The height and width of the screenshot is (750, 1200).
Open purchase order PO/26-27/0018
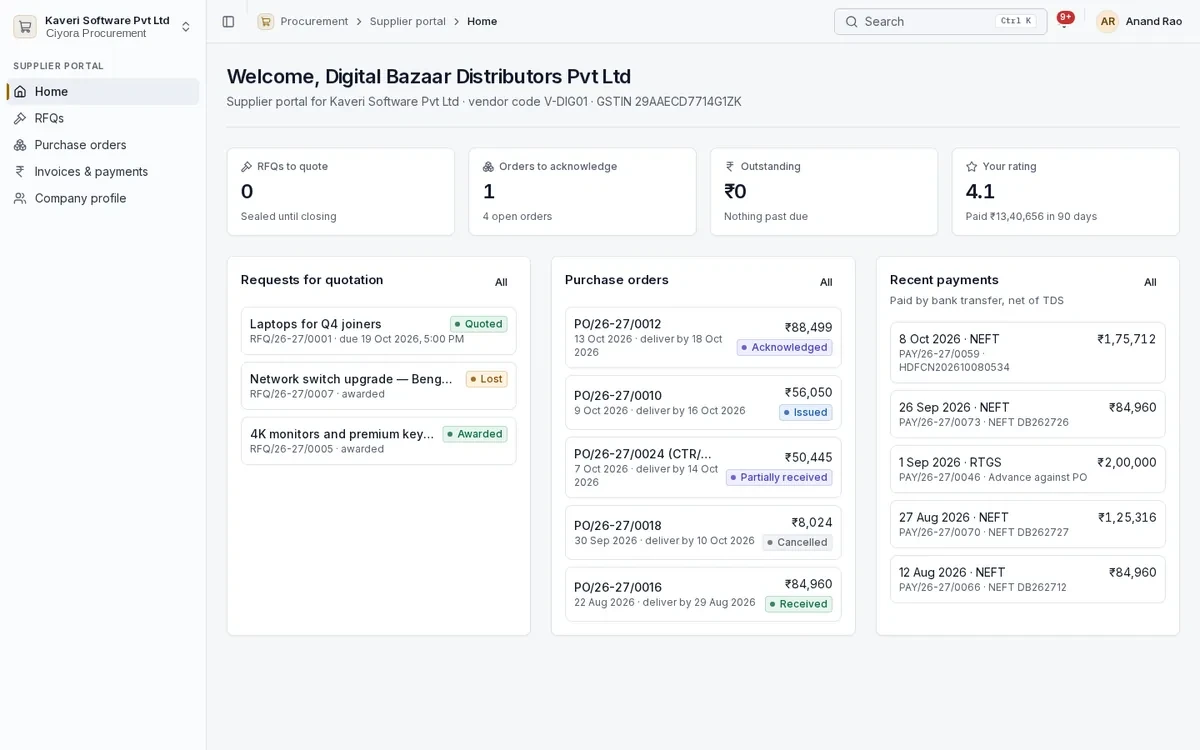tap(703, 532)
